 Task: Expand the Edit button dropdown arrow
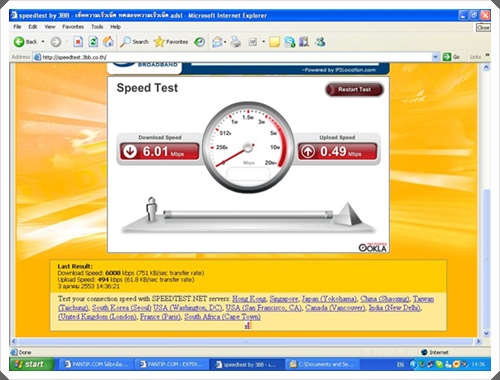[x=263, y=42]
